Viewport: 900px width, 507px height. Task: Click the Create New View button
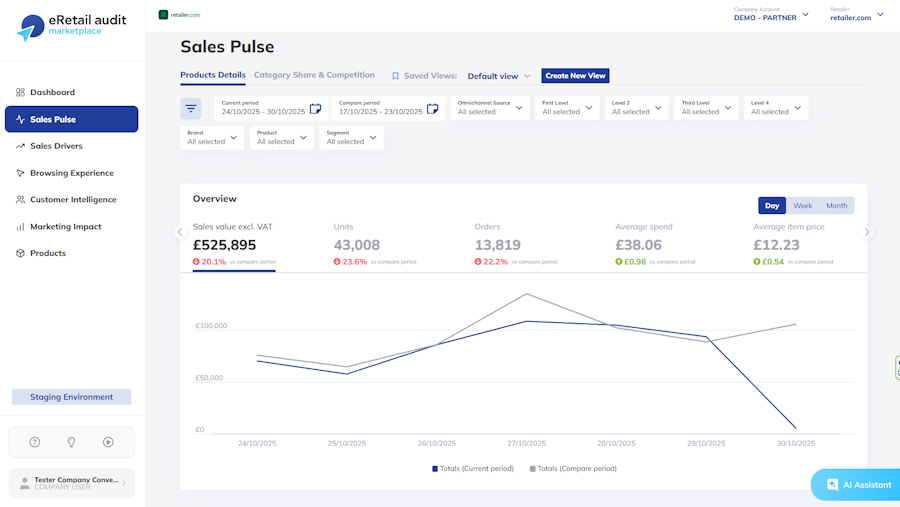(575, 76)
